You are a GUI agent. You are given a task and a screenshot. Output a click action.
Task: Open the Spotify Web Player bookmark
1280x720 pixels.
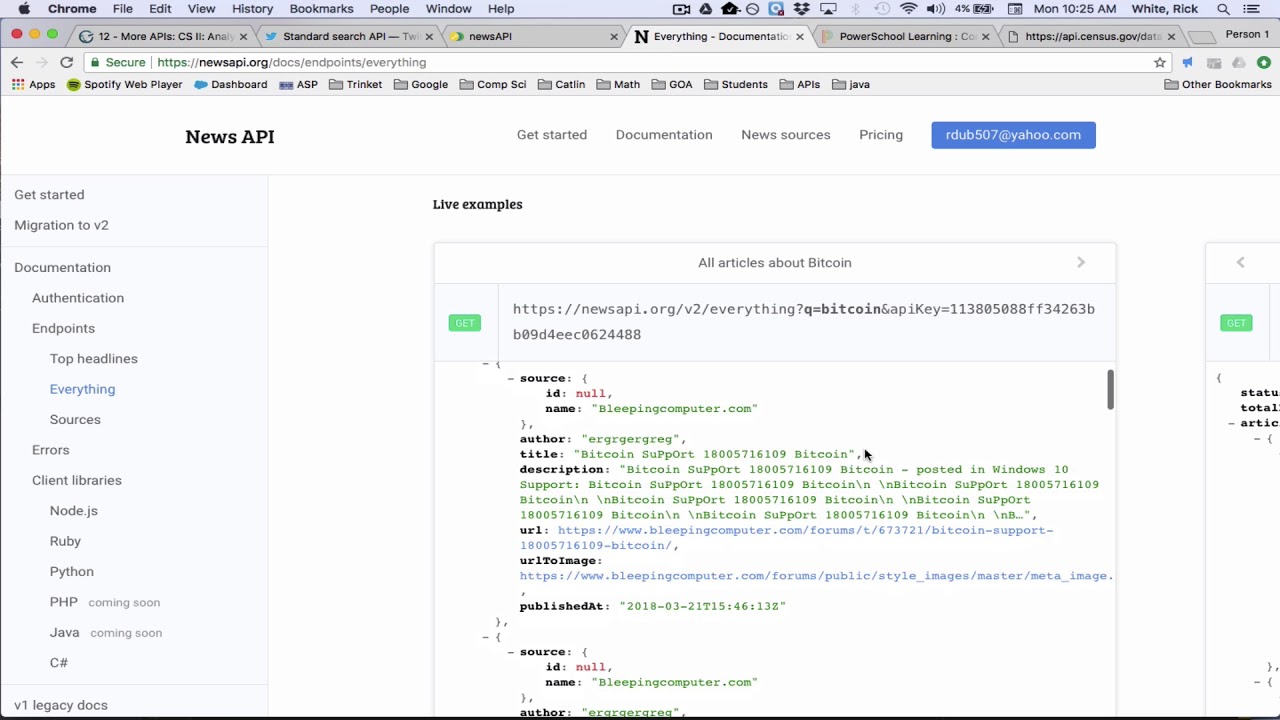point(124,84)
